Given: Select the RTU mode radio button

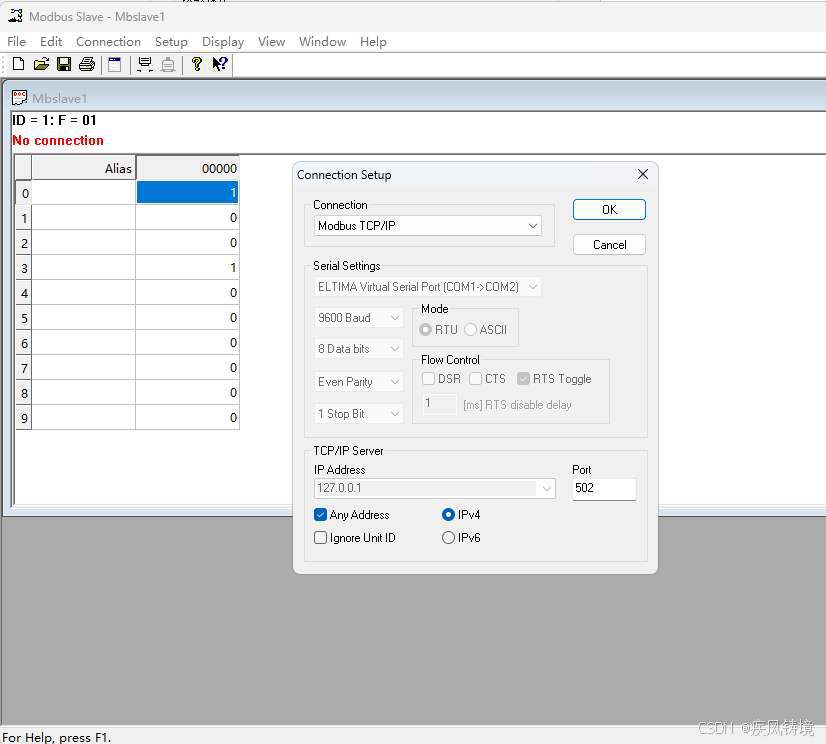Looking at the screenshot, I should tap(425, 329).
